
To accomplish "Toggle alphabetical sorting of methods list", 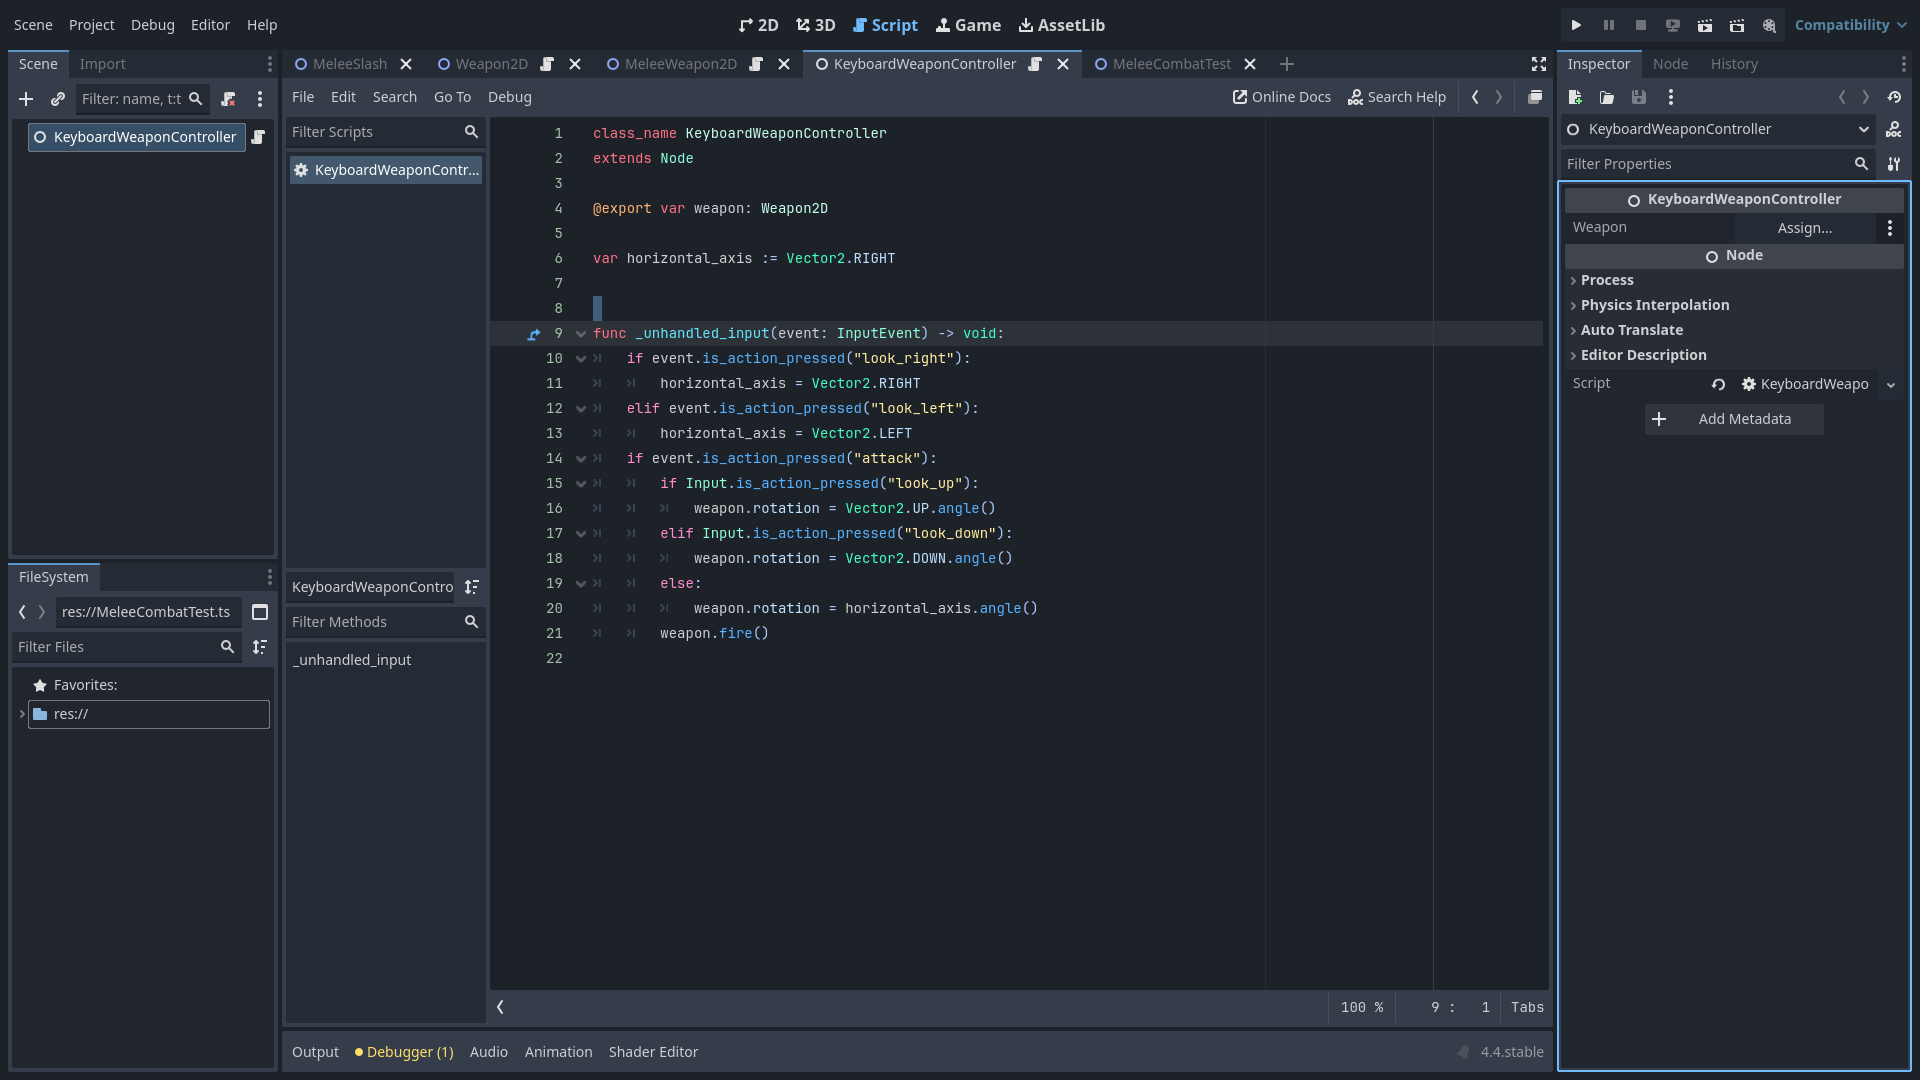I will point(472,587).
